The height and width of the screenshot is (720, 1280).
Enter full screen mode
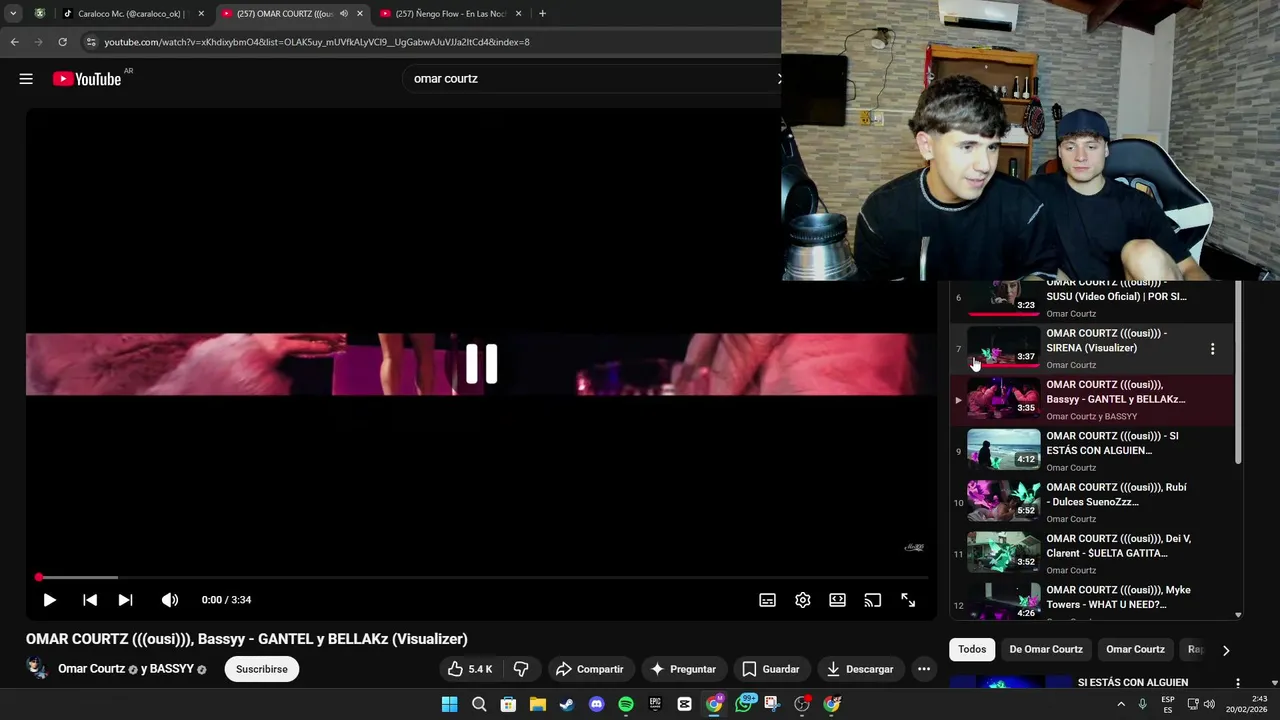pos(908,600)
